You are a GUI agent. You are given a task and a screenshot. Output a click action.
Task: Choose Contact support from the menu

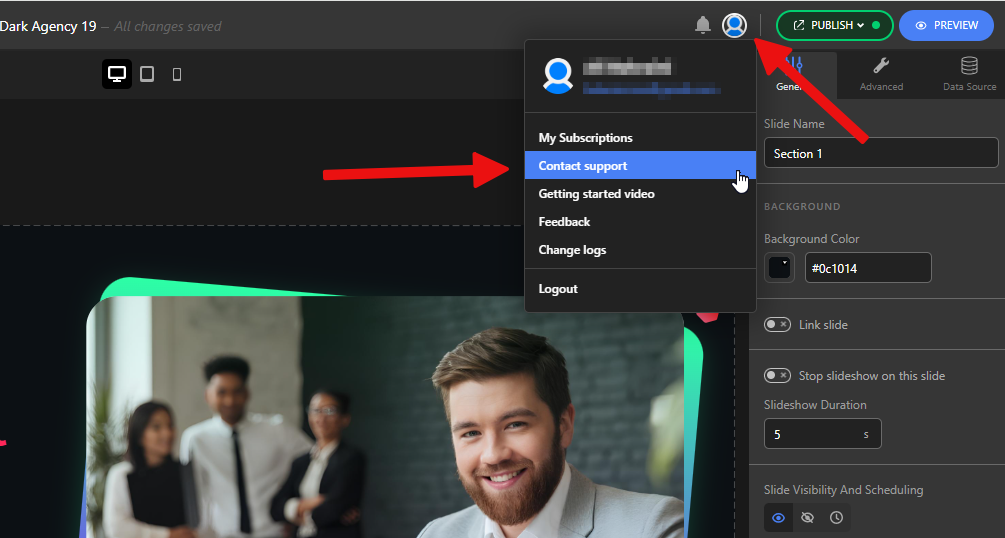coord(640,165)
